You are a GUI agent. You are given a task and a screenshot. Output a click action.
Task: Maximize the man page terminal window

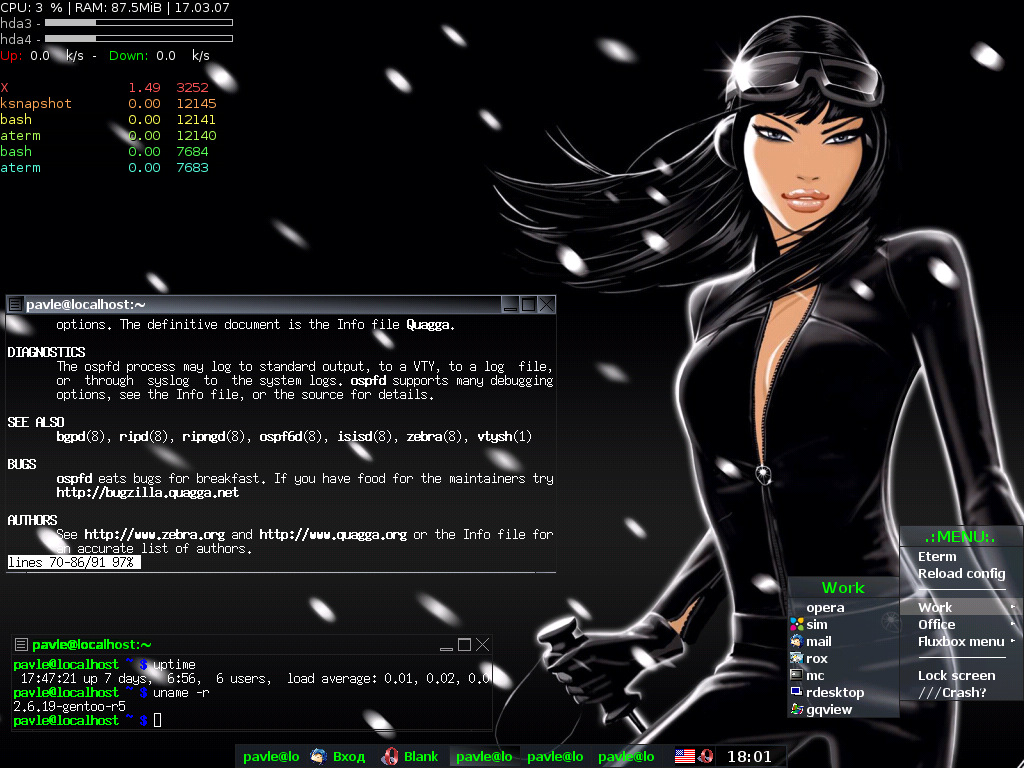click(529, 305)
